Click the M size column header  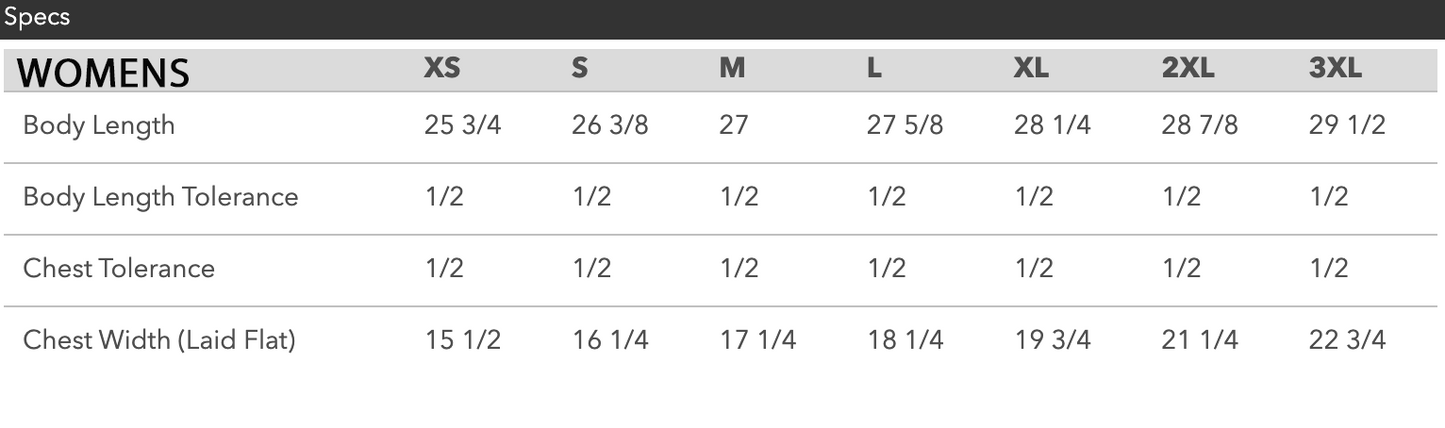point(732,68)
